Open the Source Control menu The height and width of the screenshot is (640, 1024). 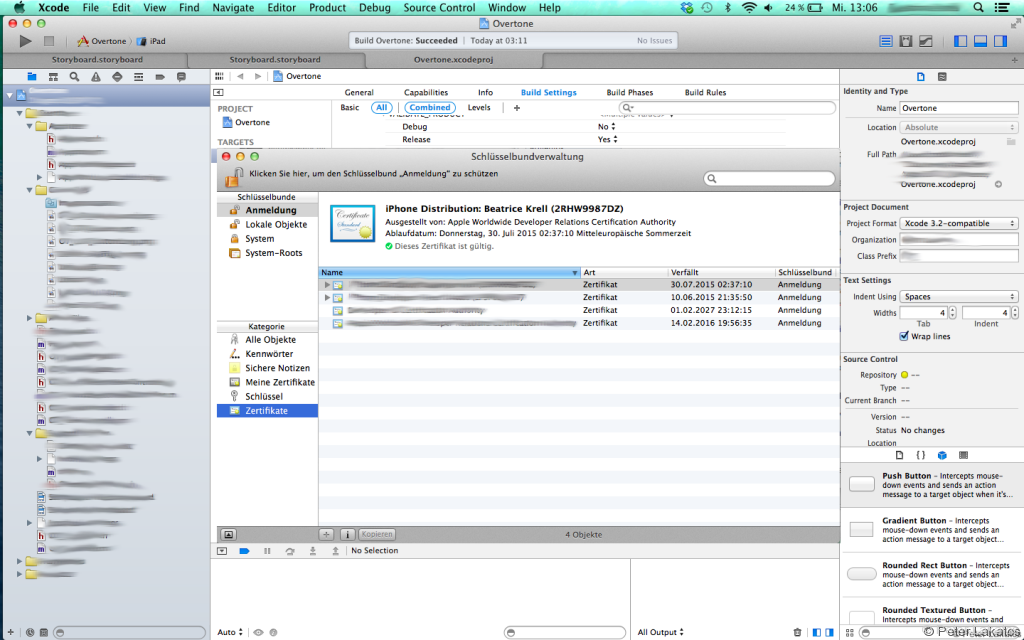(x=439, y=8)
